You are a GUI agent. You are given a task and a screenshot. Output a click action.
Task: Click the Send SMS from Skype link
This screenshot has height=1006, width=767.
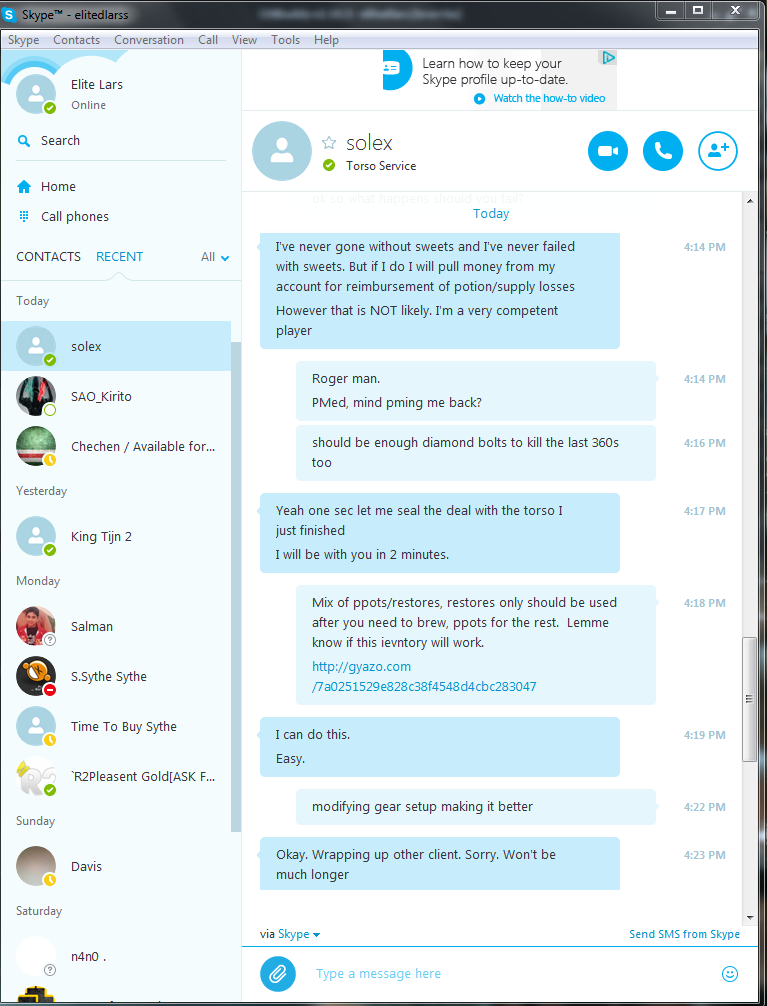click(x=684, y=934)
